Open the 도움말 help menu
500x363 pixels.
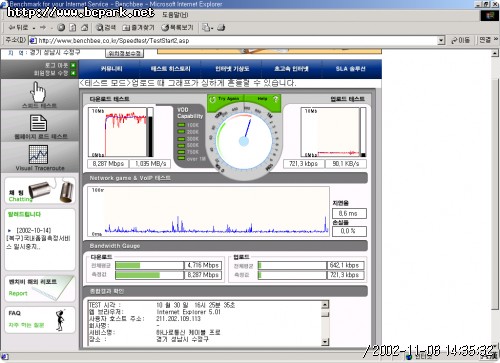[175, 15]
